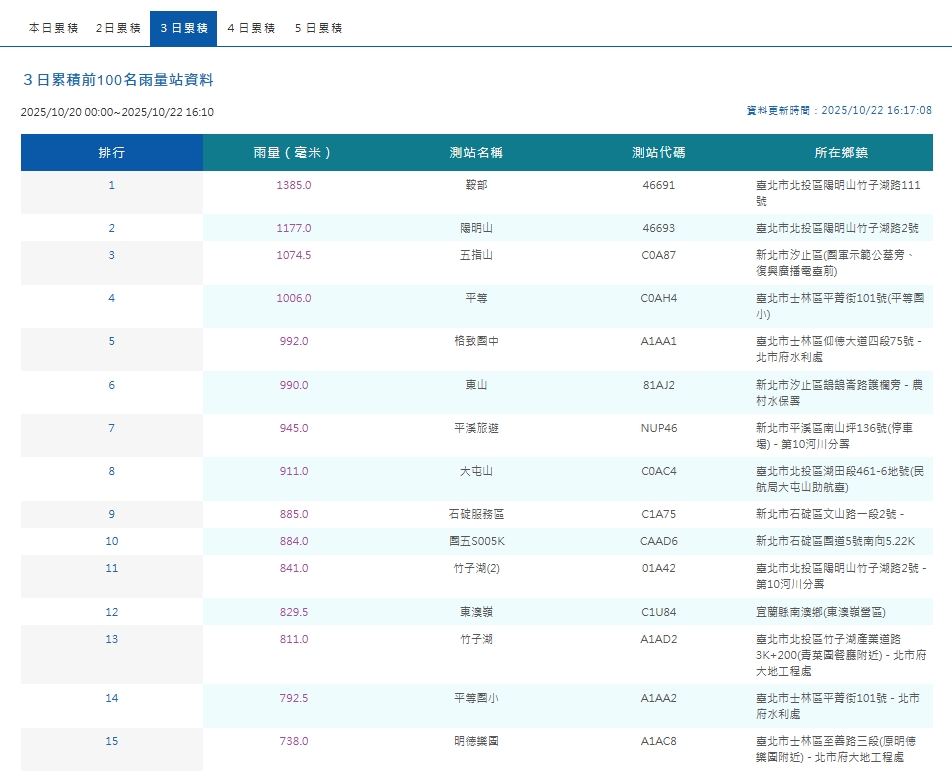Click rainfall value 792.5

tap(294, 698)
